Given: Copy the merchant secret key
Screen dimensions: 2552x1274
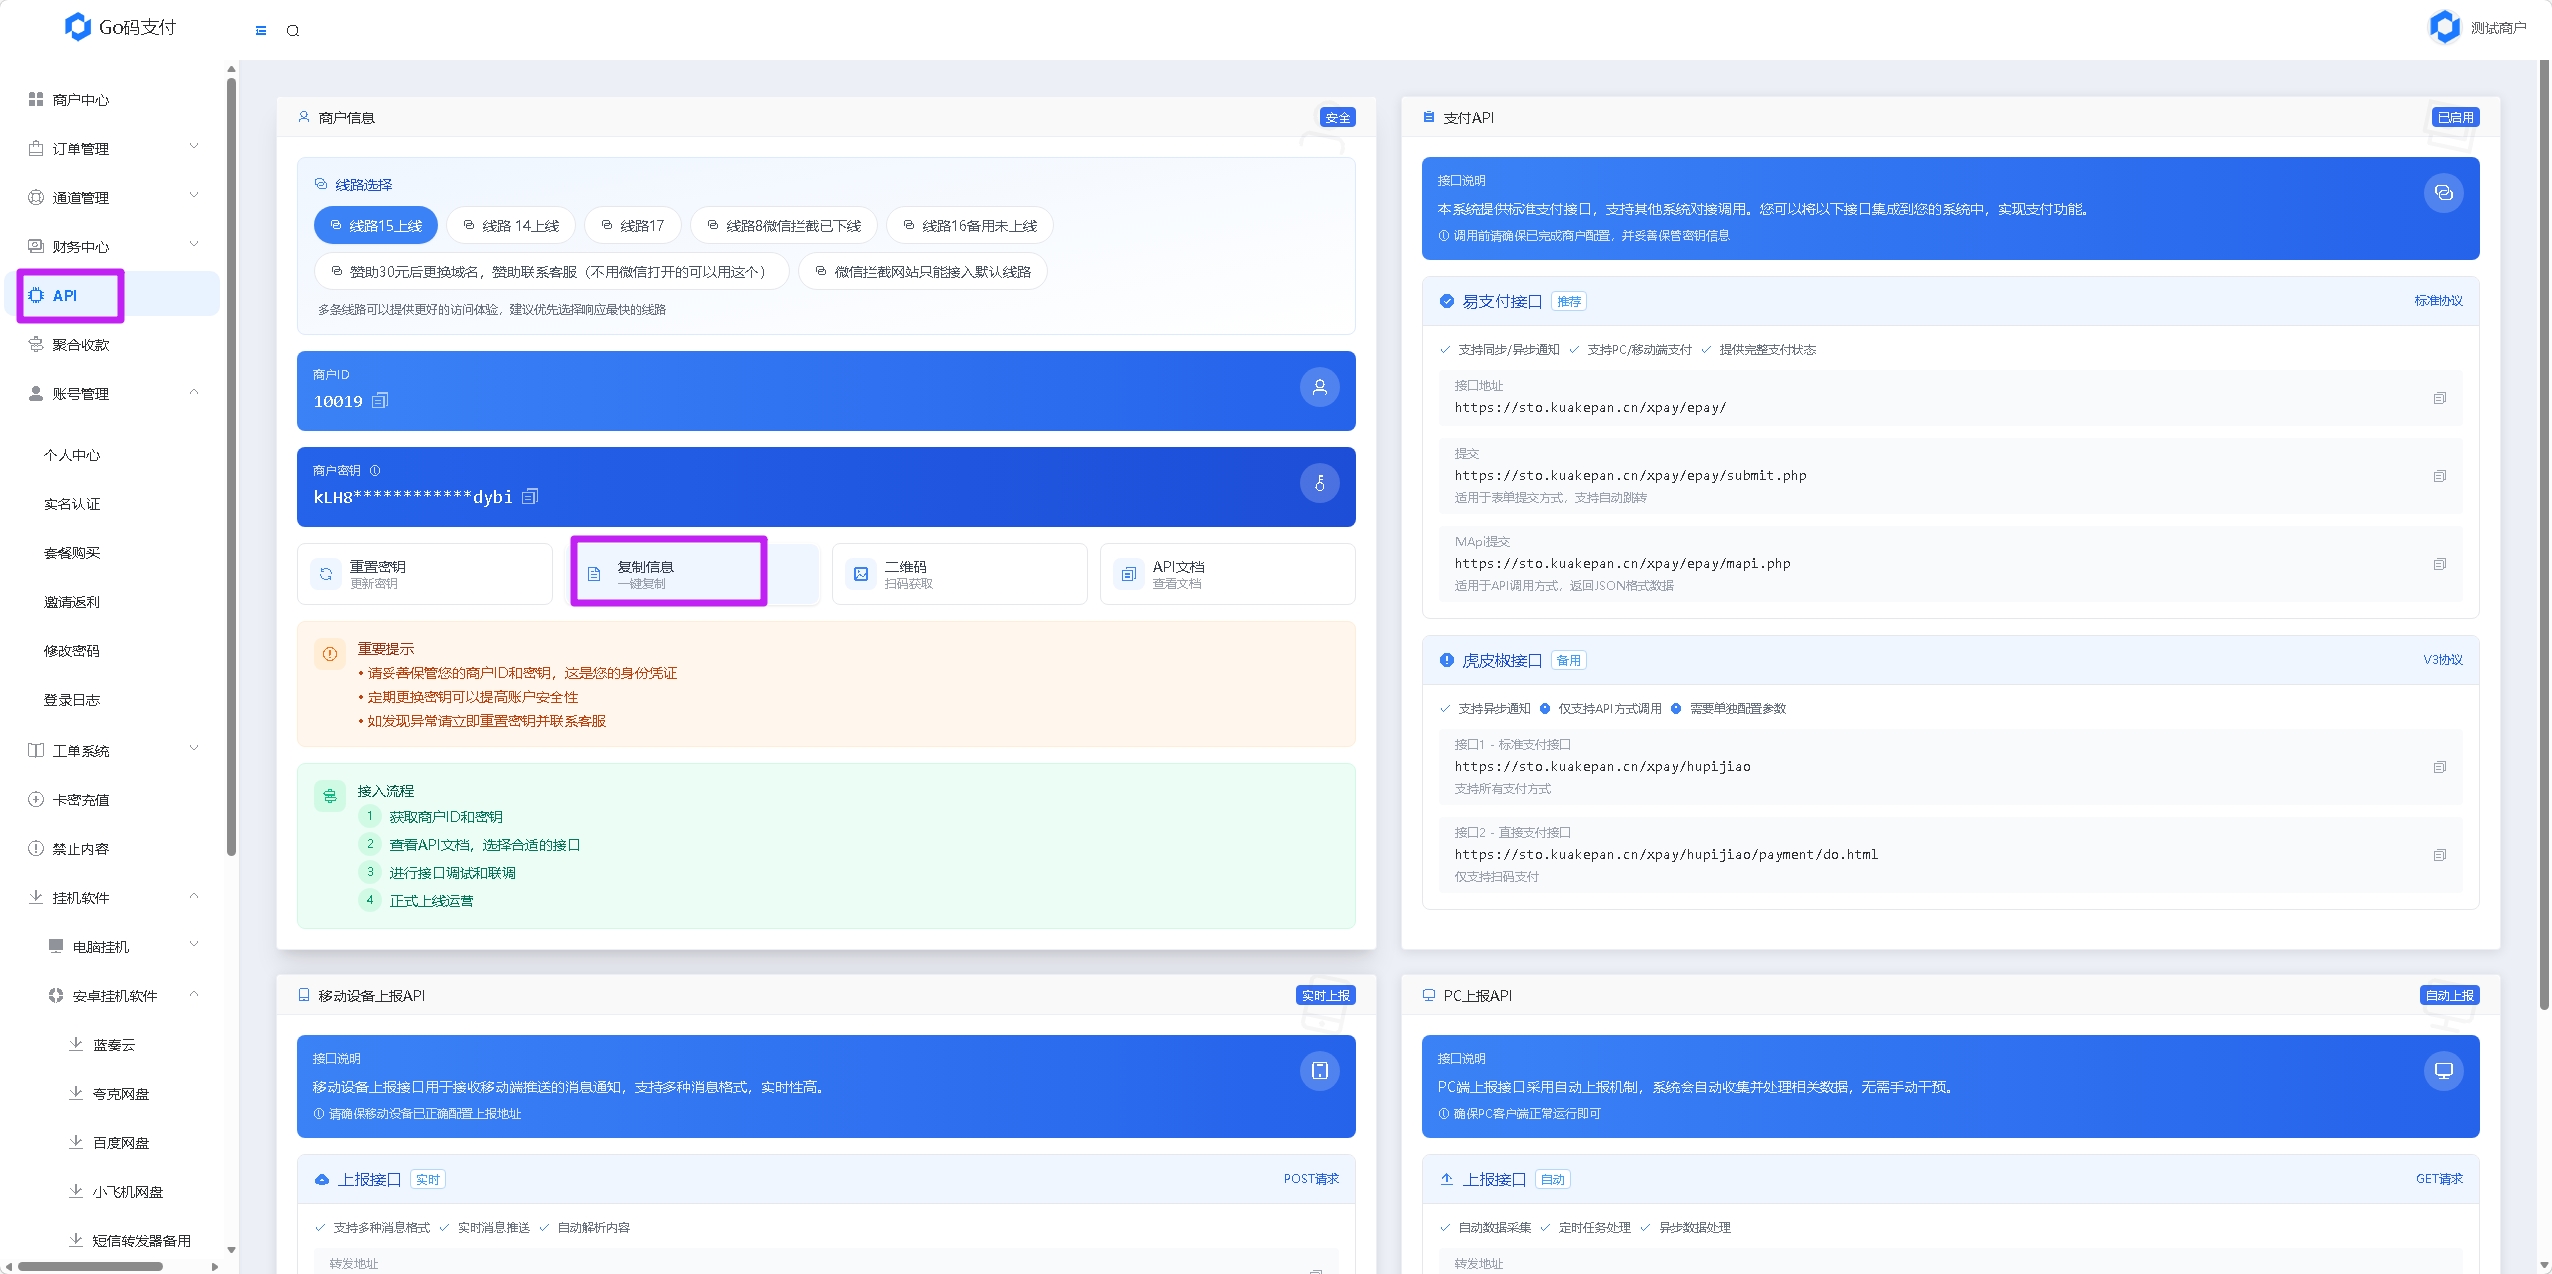Looking at the screenshot, I should point(530,497).
